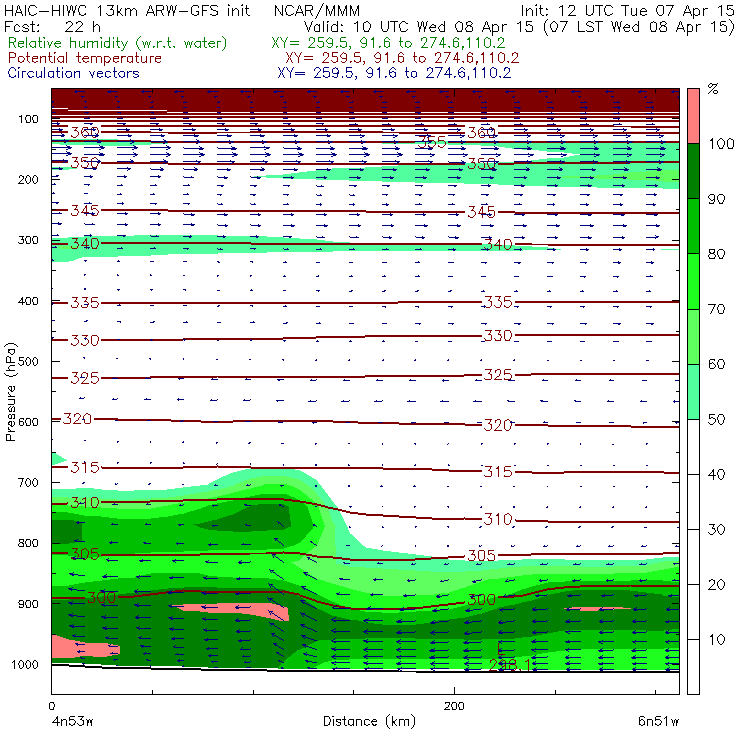Click the 'Relative humidity (w.r.t. water)' legend label
Image resolution: width=740 pixels, height=740 pixels.
118,43
